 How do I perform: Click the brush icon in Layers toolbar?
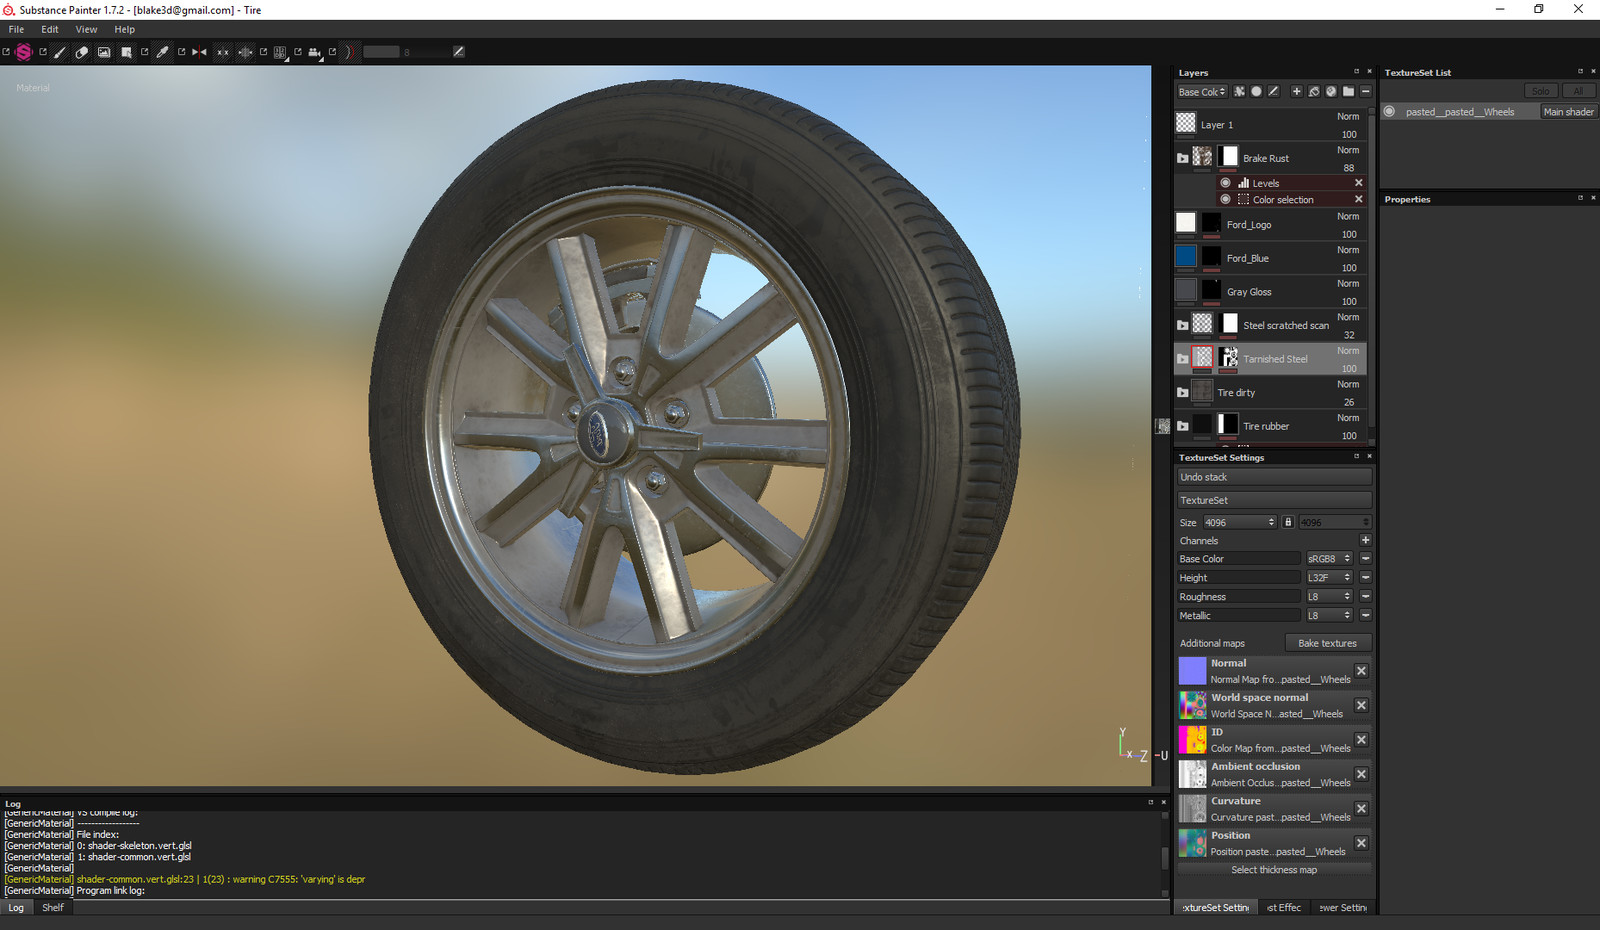(x=1273, y=91)
